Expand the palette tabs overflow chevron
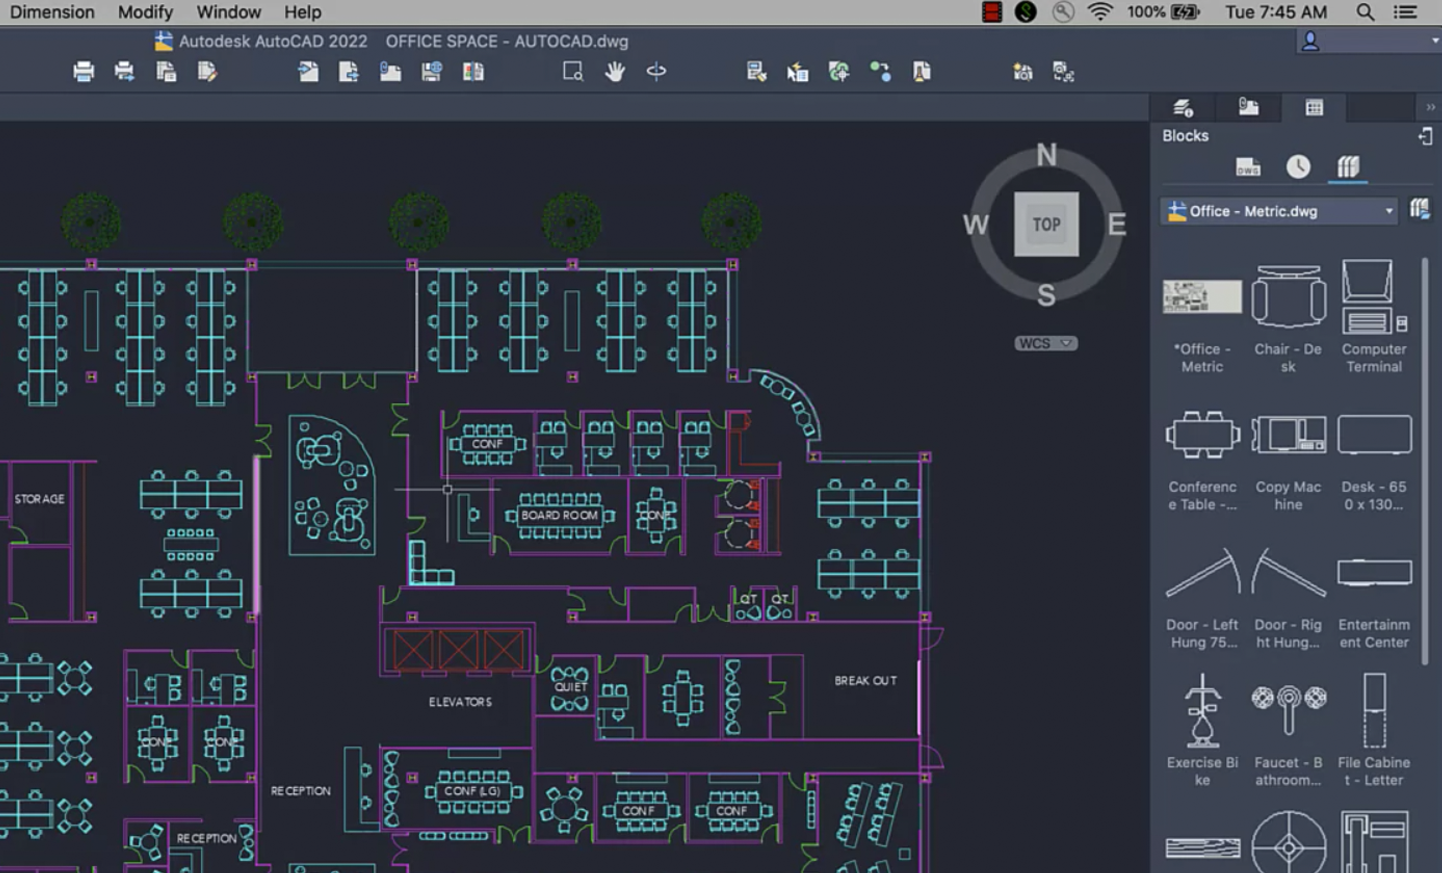1442x873 pixels. (1430, 107)
